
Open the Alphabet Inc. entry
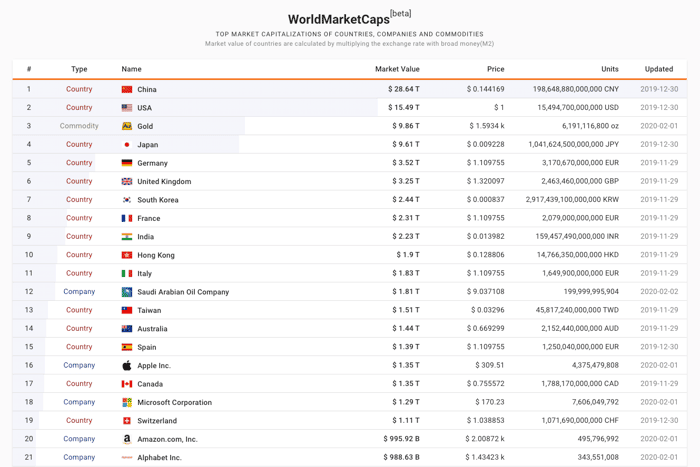coord(159,458)
